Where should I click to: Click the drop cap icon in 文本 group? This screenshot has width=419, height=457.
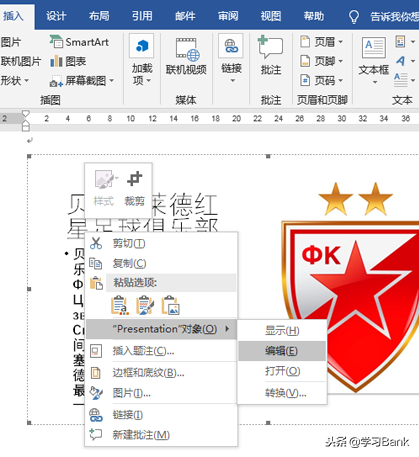click(x=400, y=80)
